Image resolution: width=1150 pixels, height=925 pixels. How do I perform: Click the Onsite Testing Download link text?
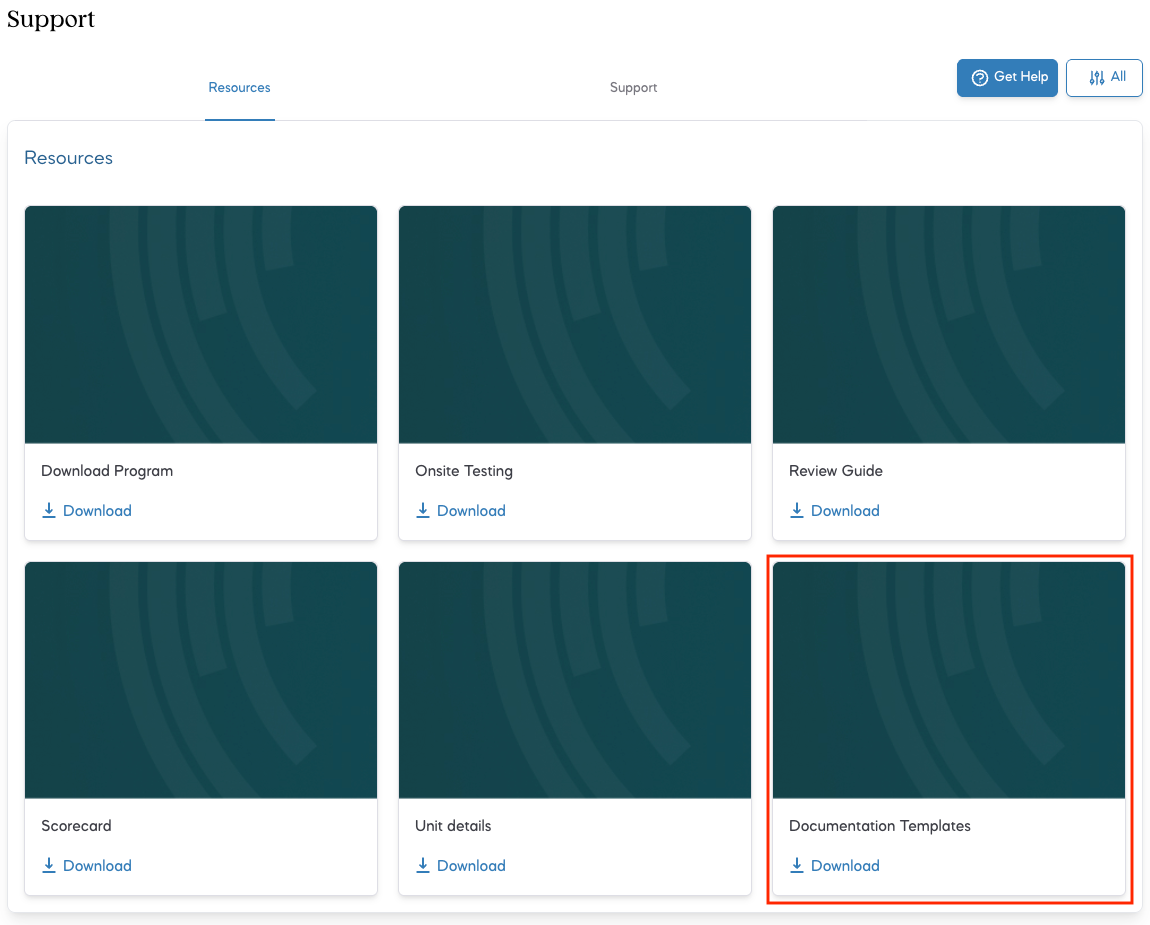[472, 511]
